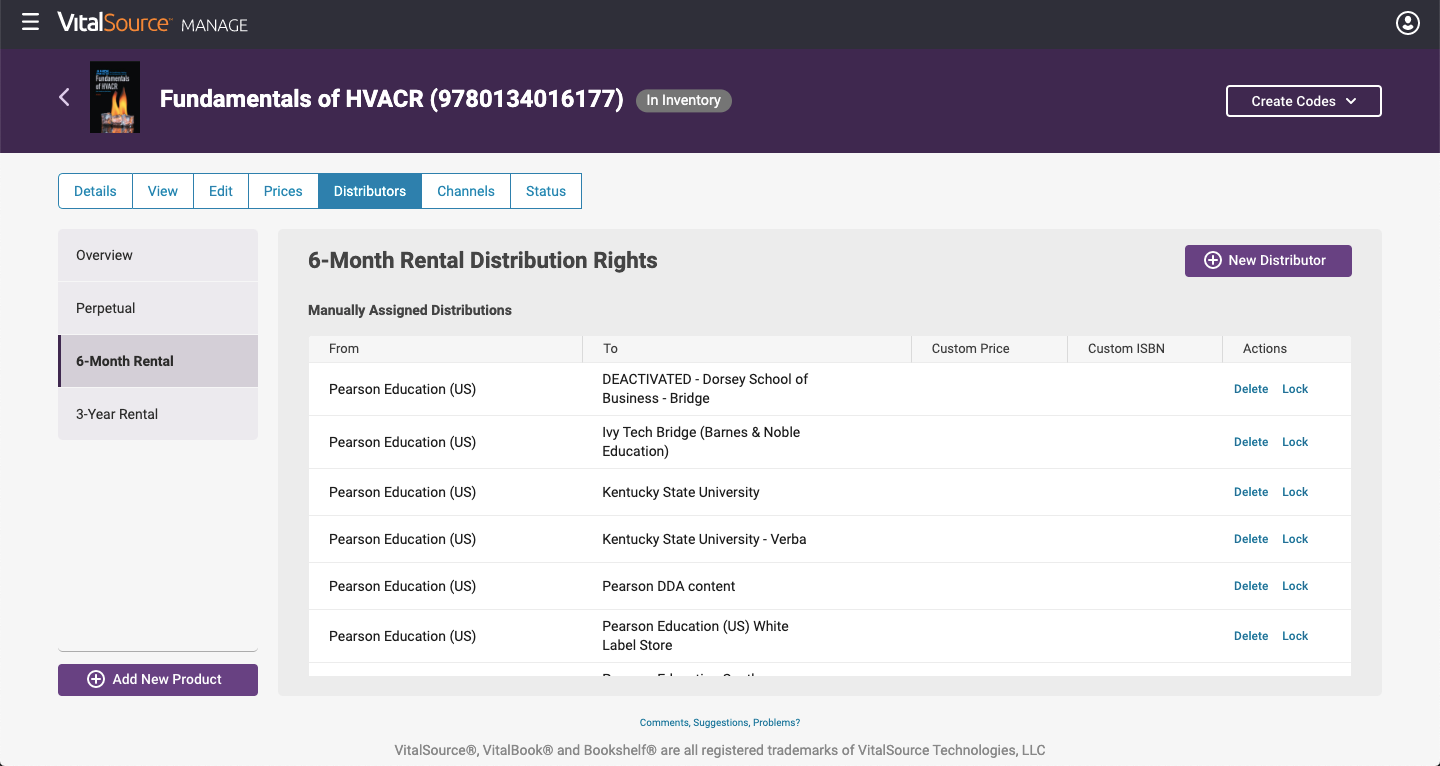The image size is (1440, 766).
Task: Select the Distributors tab
Action: click(370, 191)
